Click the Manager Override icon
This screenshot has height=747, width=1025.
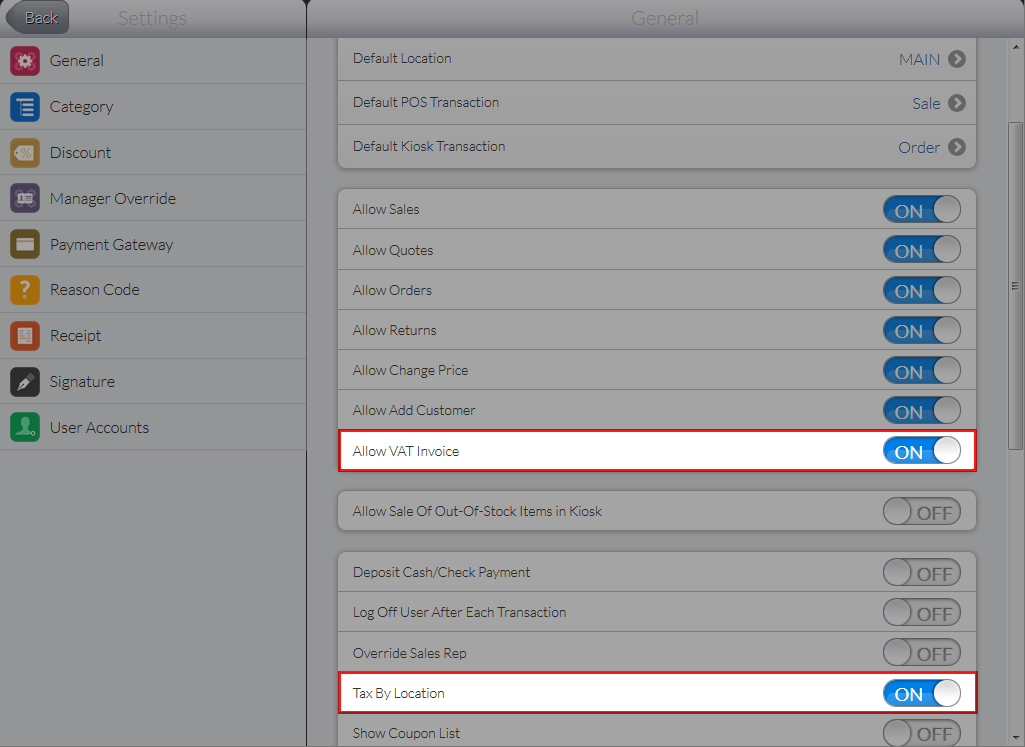click(25, 199)
